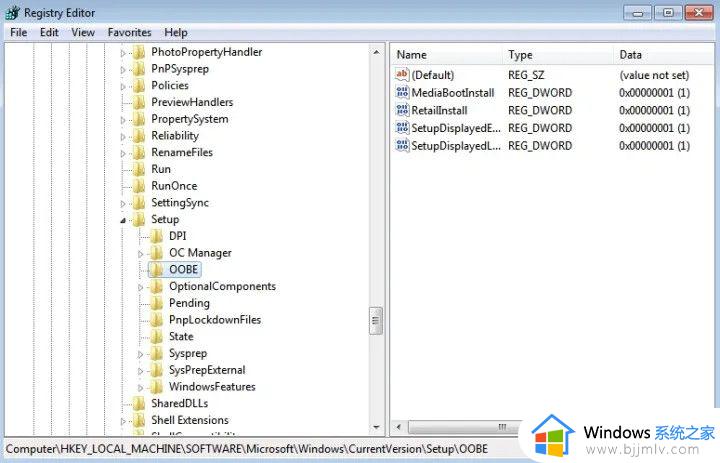The width and height of the screenshot is (720, 463).
Task: Sort values by Name column header
Action: pos(447,55)
